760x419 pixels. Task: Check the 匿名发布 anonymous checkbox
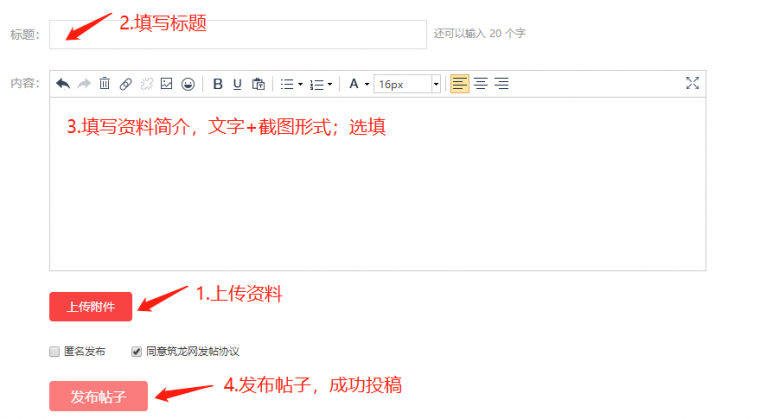click(55, 352)
